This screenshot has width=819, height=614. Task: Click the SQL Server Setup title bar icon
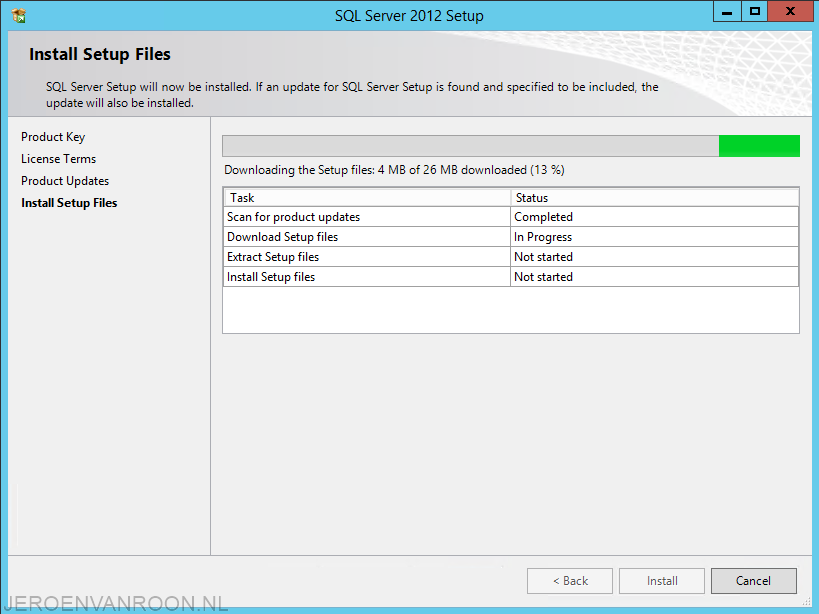(x=19, y=15)
